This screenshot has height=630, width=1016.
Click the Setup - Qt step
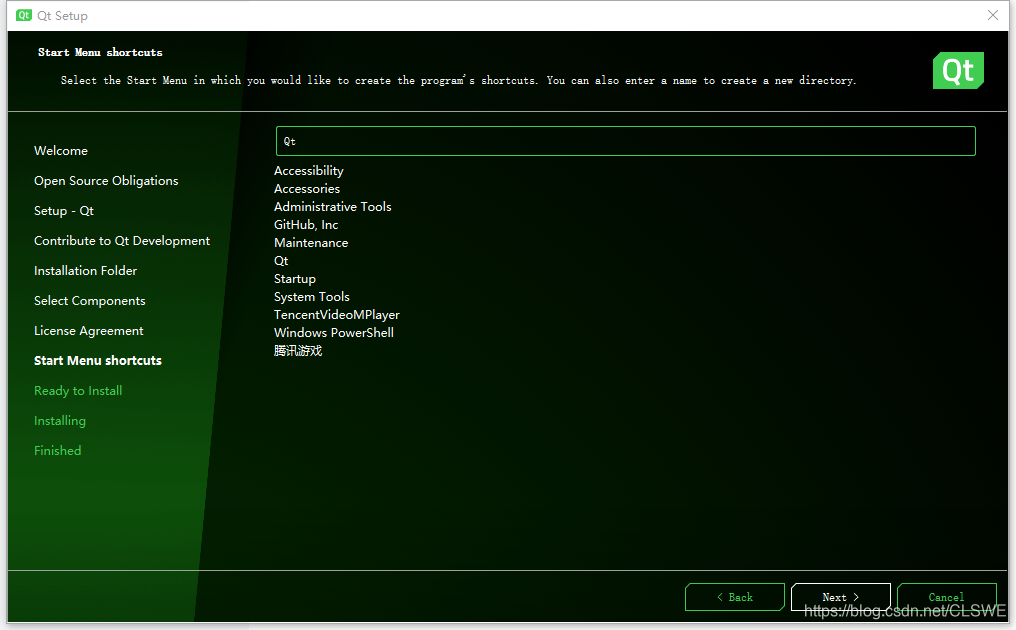coord(64,211)
